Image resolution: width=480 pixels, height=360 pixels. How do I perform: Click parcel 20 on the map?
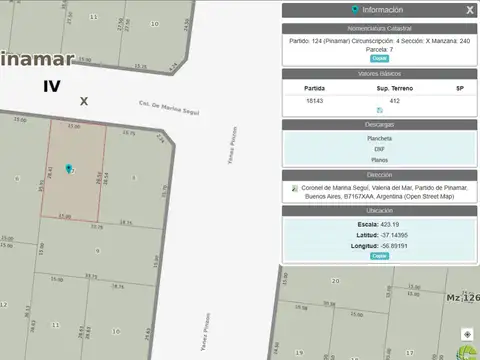point(335,281)
